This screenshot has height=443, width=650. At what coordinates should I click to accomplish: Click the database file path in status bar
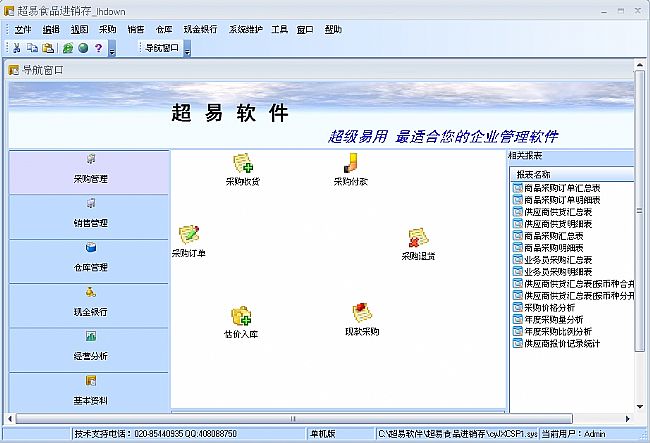click(458, 434)
